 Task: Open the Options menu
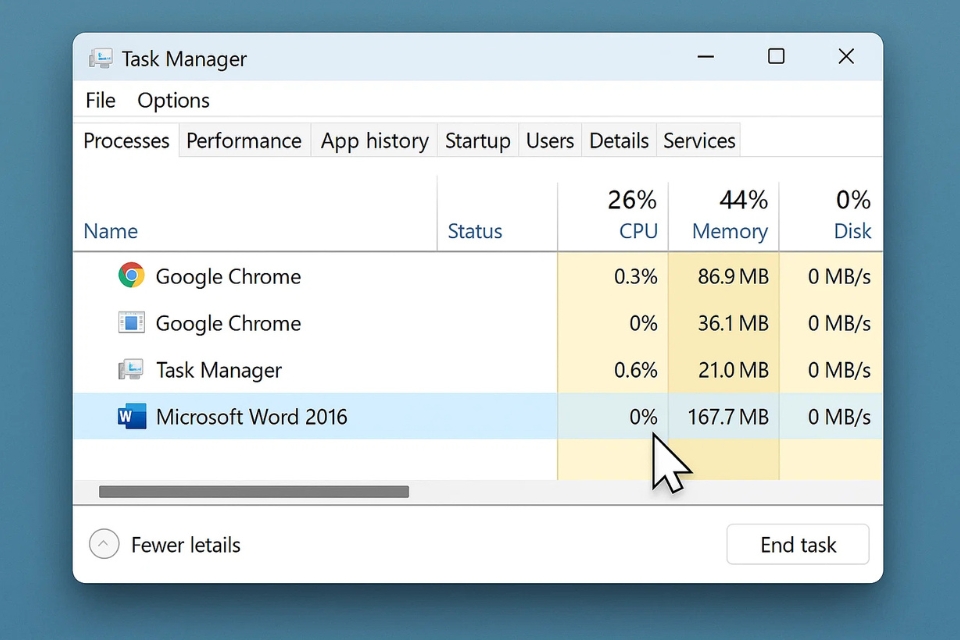[x=173, y=100]
